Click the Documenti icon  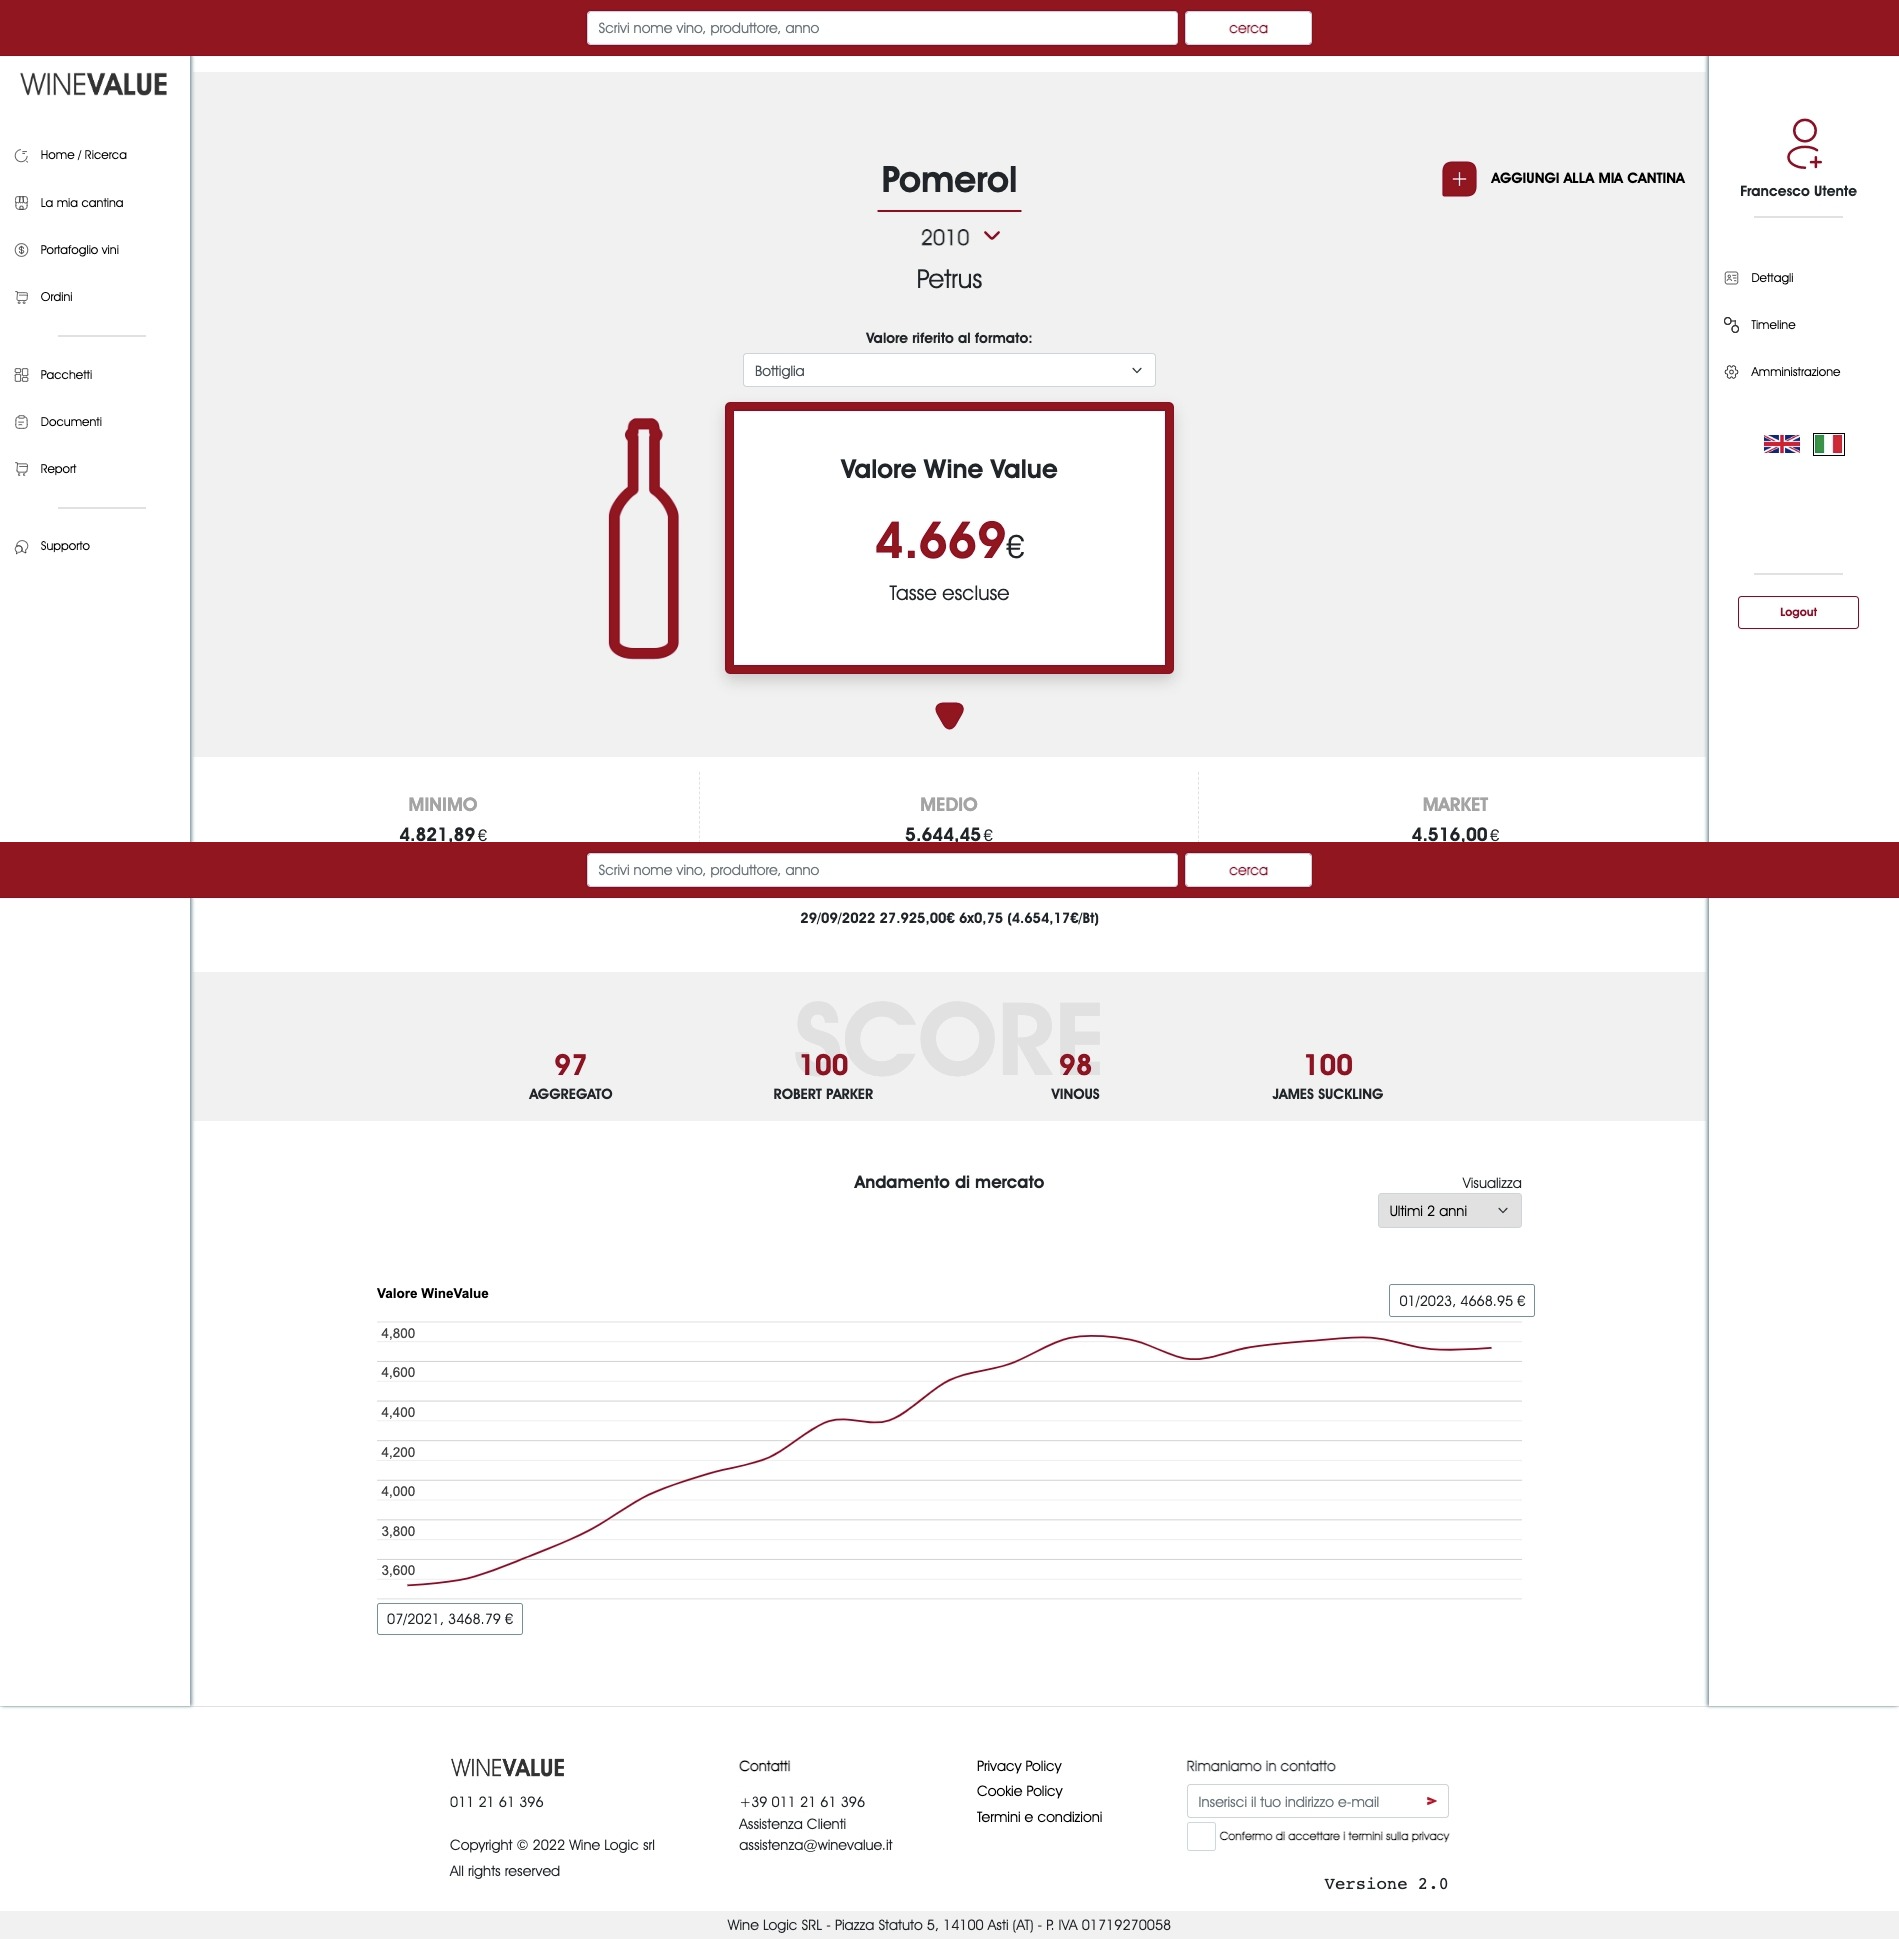click(x=21, y=422)
